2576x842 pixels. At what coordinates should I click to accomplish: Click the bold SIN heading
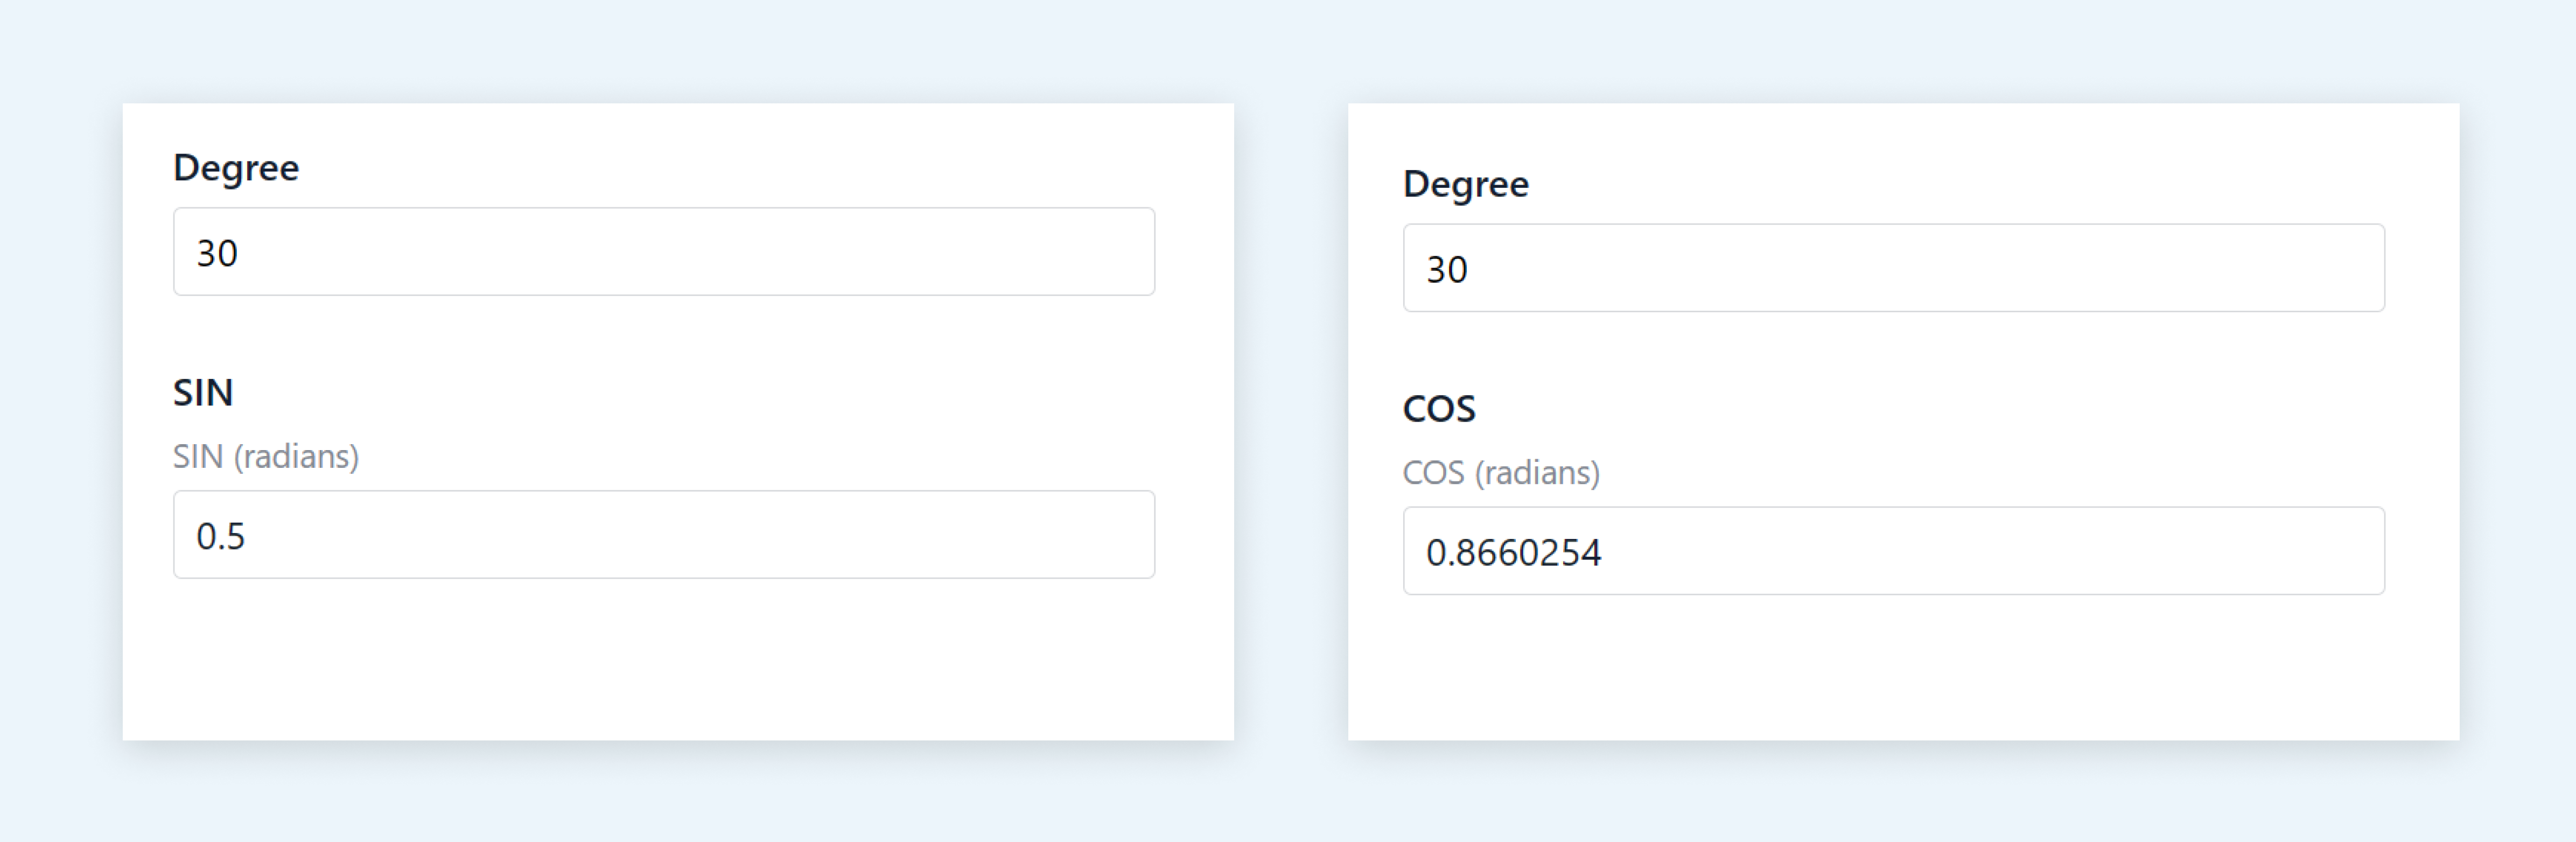[x=203, y=392]
